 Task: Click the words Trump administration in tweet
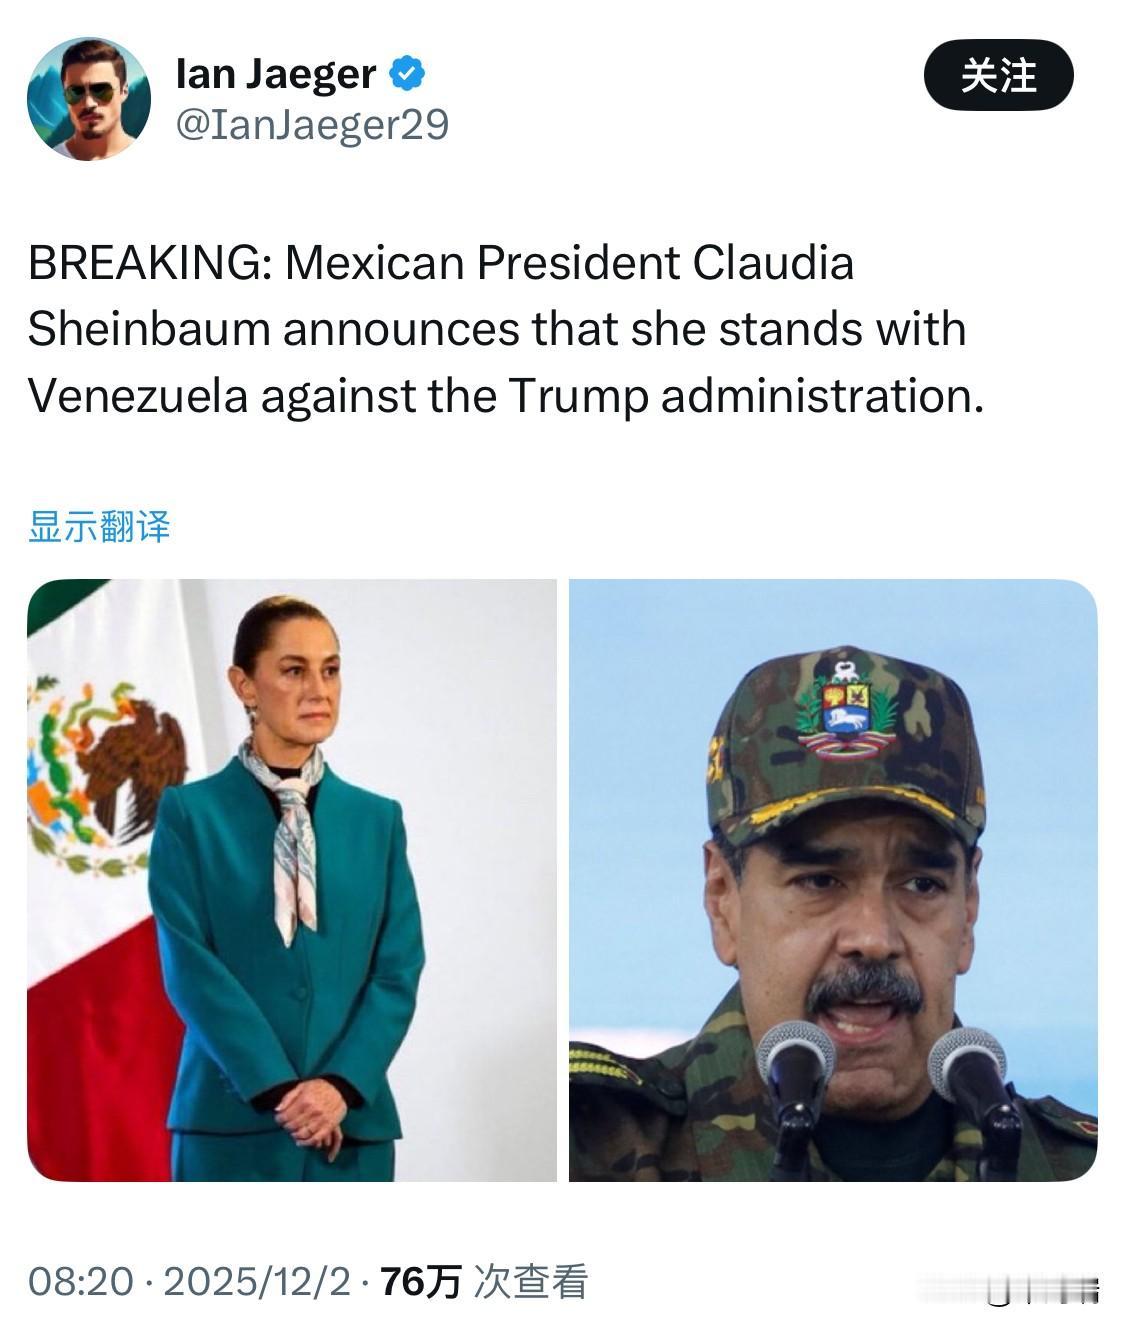coord(746,396)
